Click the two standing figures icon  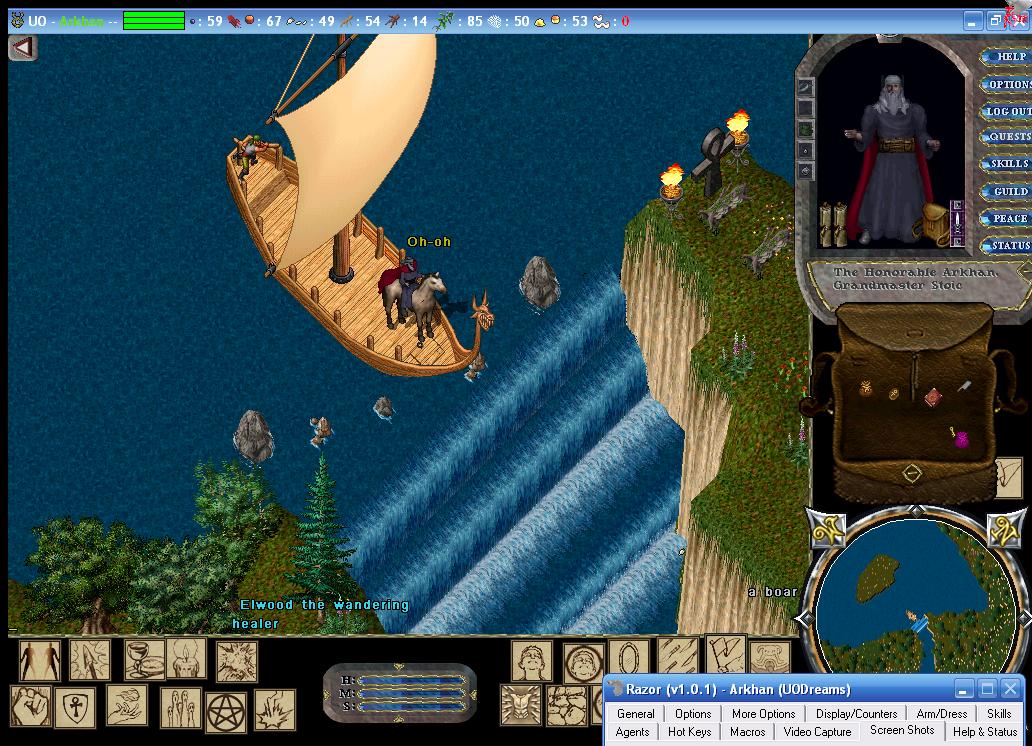[x=39, y=660]
